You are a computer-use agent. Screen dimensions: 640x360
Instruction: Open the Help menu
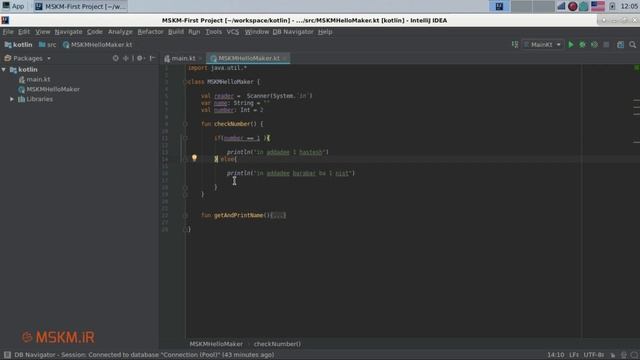(325, 32)
